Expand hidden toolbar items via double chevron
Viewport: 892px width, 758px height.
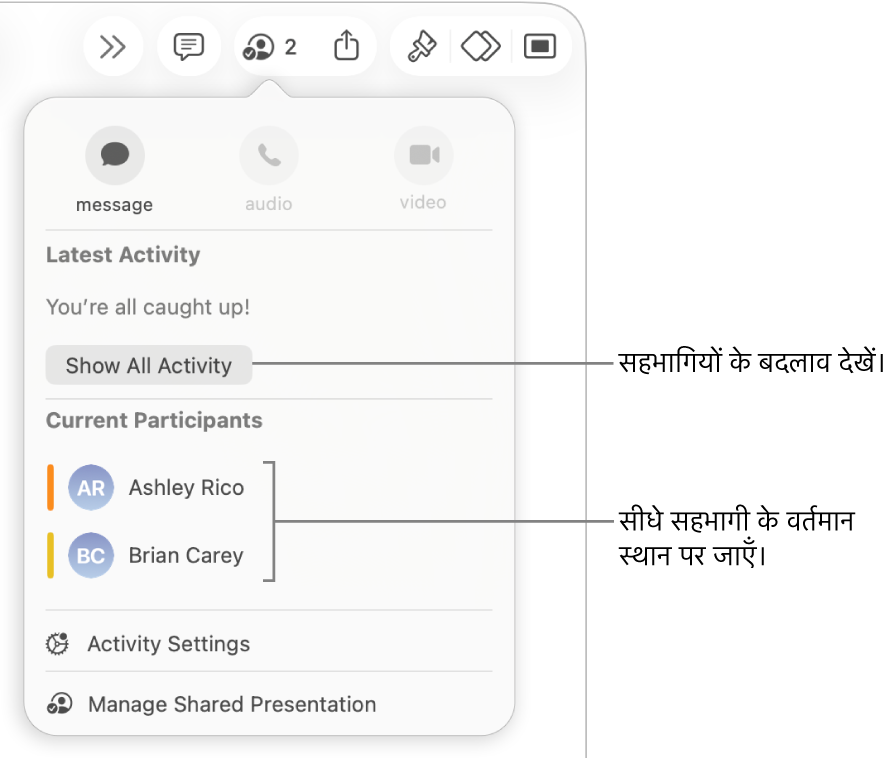tap(113, 46)
